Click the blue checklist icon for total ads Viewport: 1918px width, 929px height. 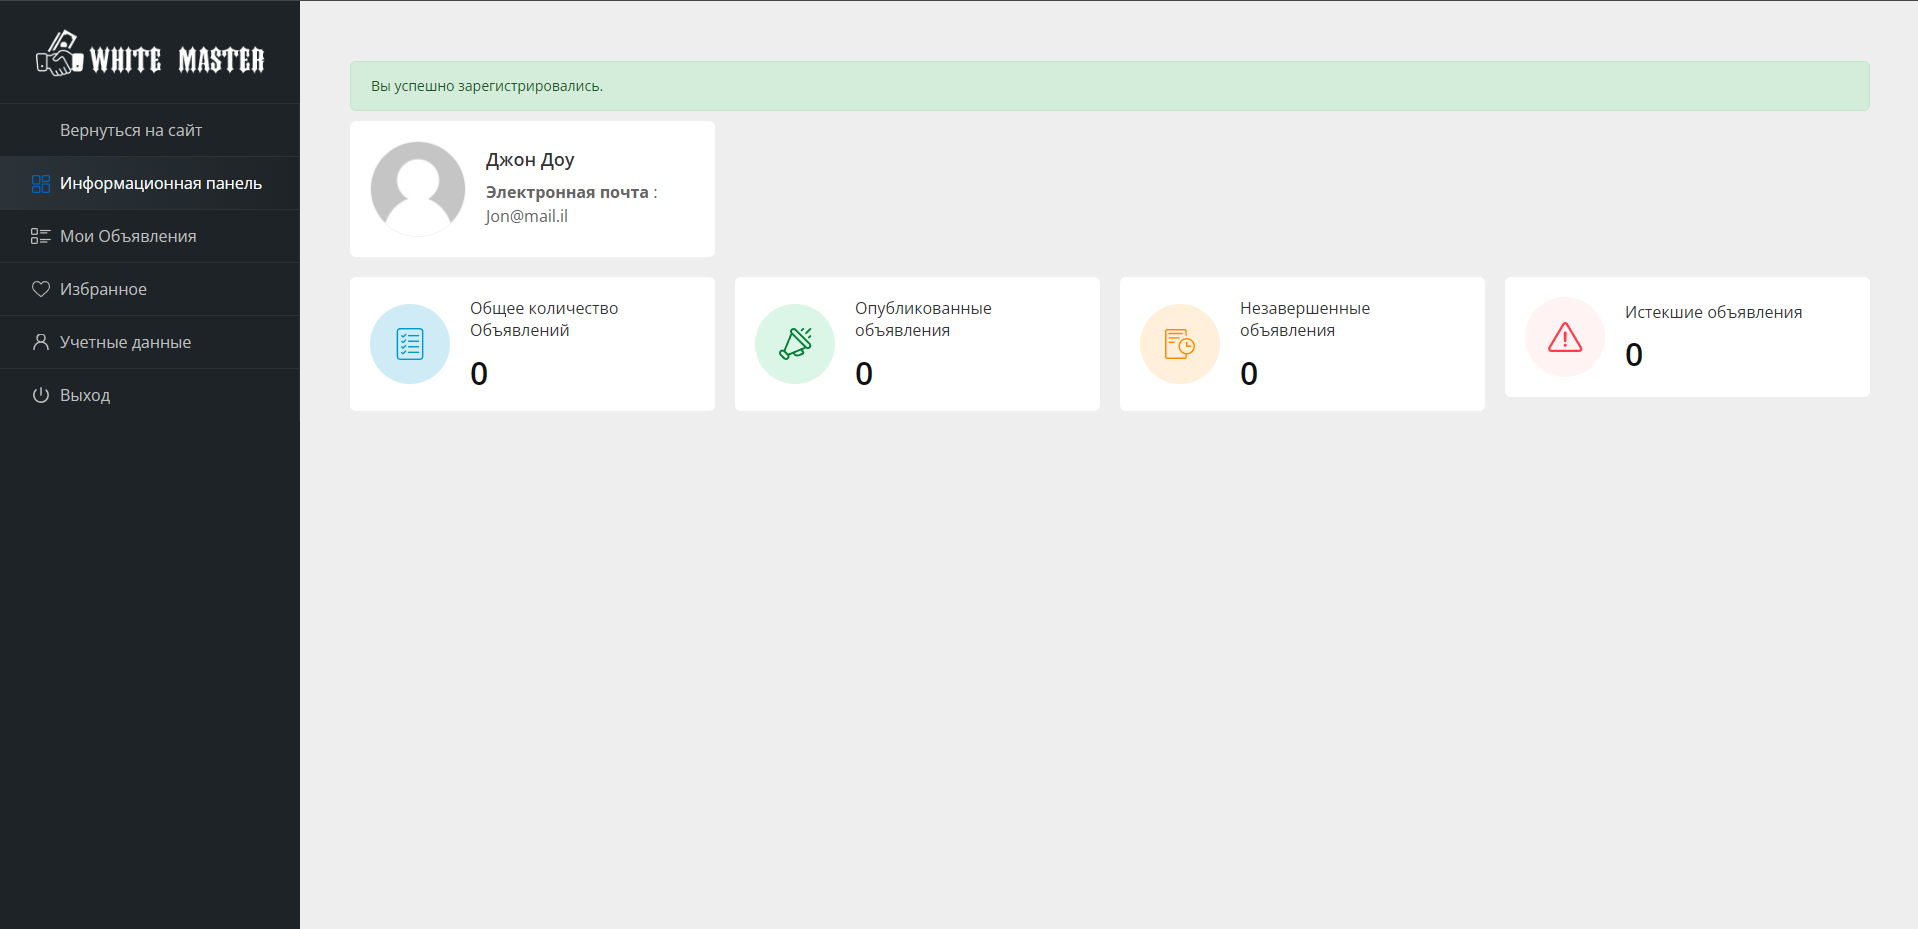click(x=410, y=344)
